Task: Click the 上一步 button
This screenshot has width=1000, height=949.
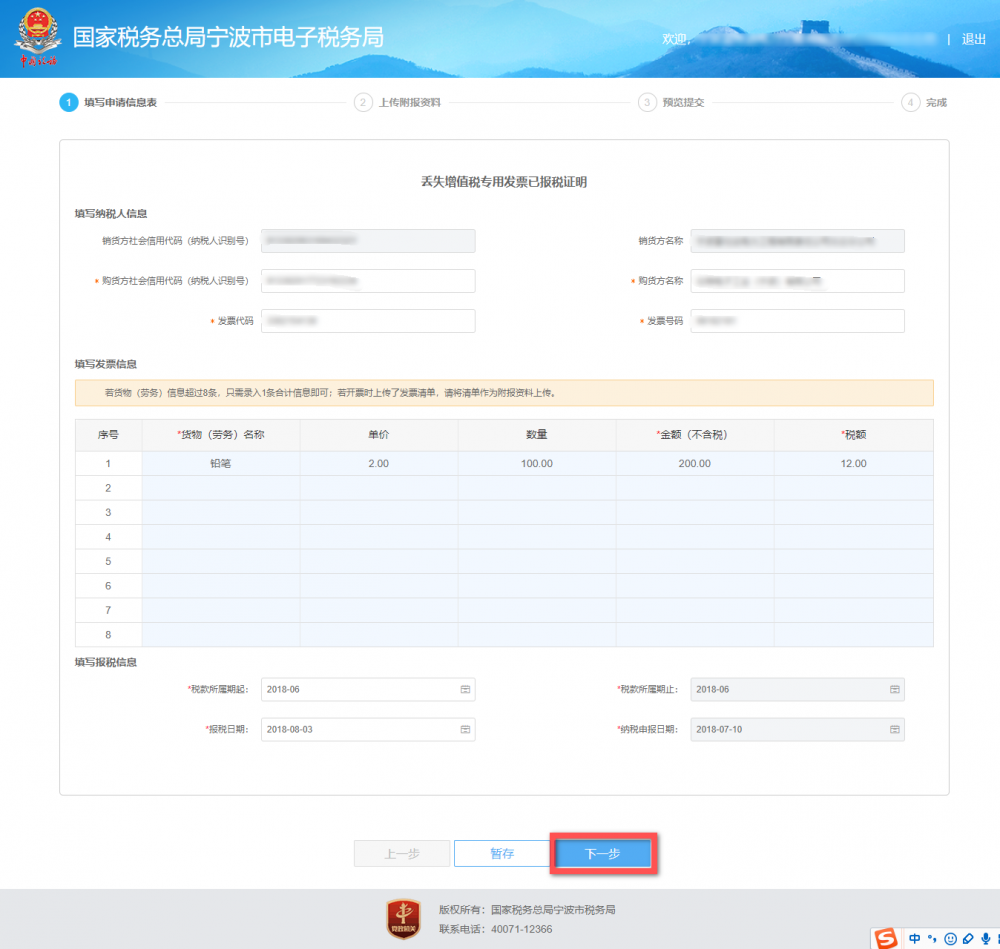Action: (x=401, y=853)
